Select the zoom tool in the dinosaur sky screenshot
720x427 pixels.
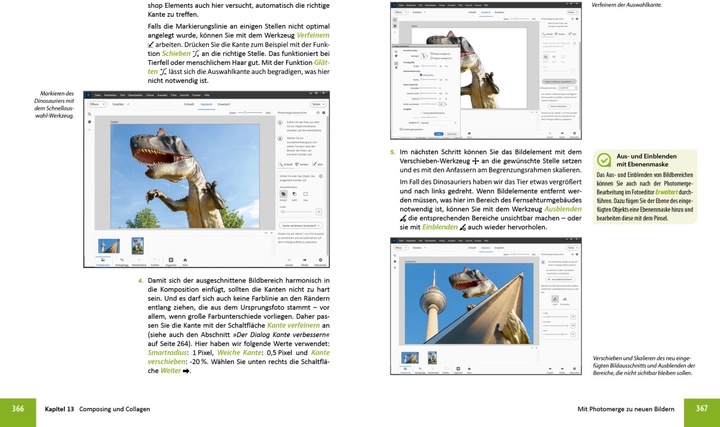click(x=90, y=114)
